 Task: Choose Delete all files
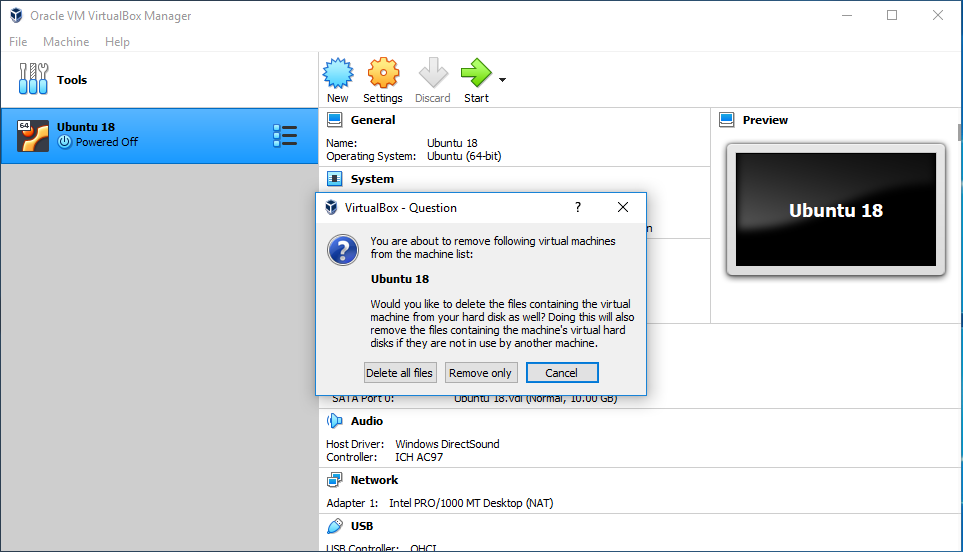[400, 373]
